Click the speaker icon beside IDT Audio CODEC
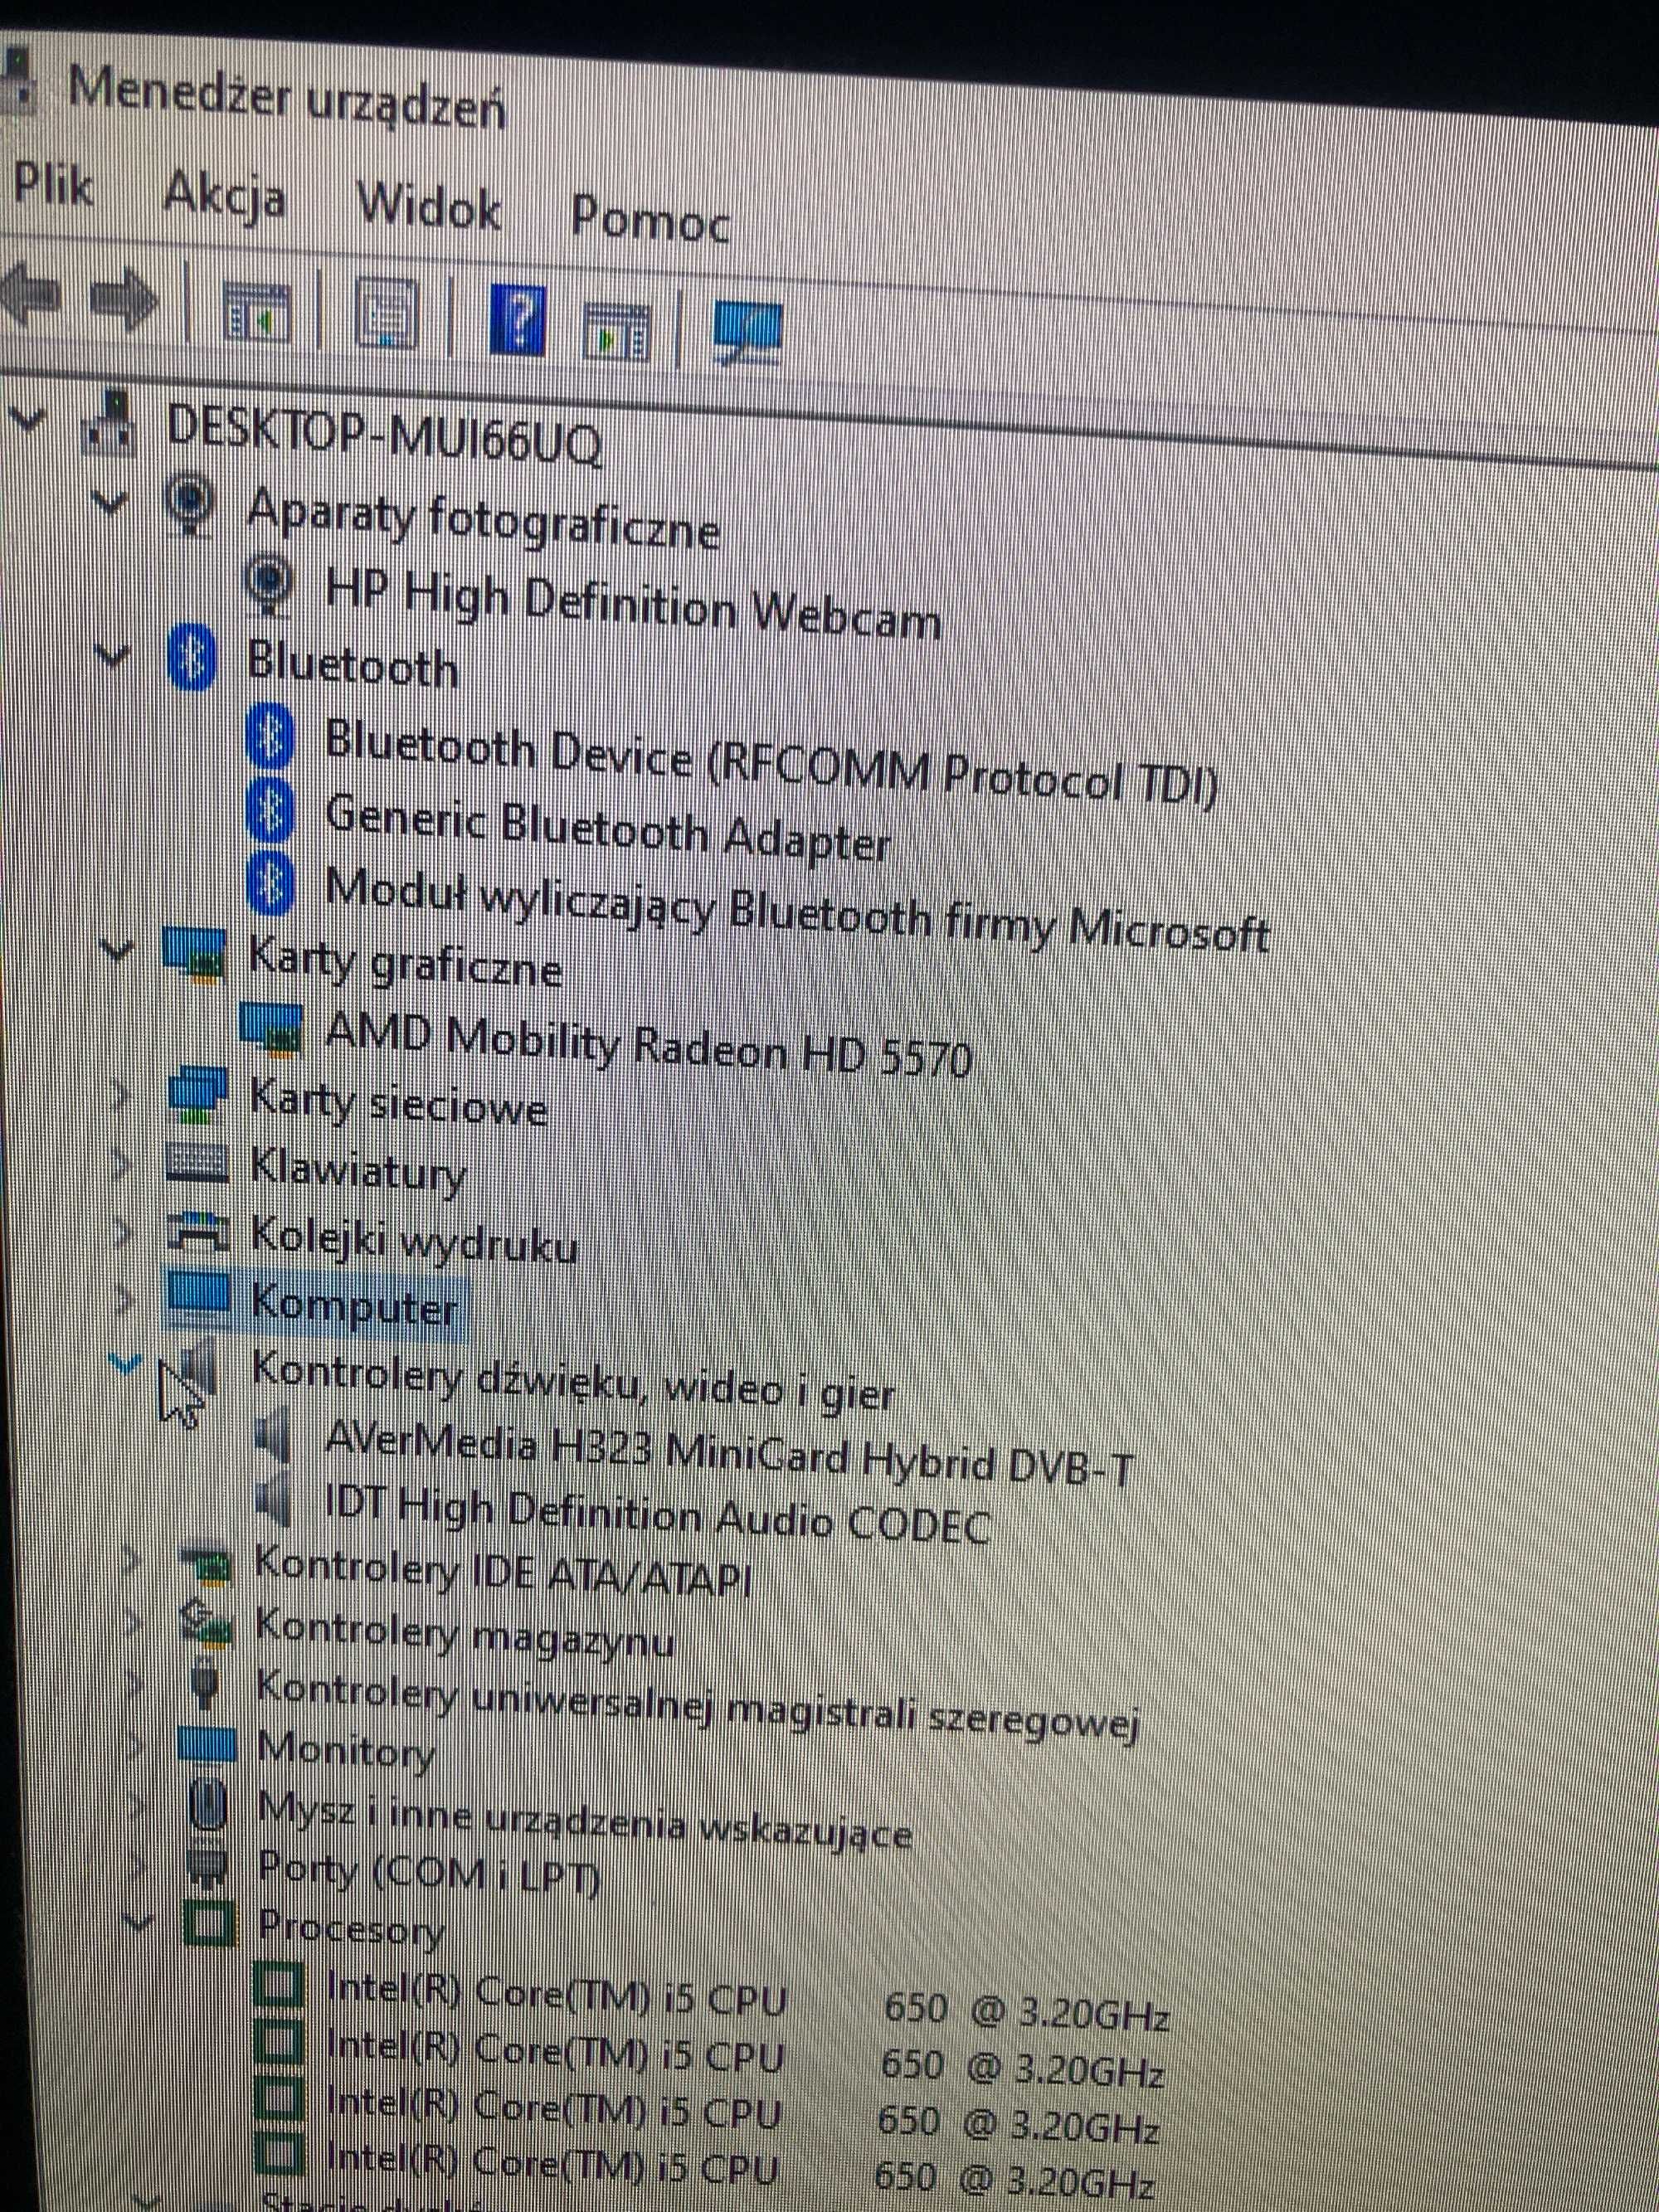1659x2212 pixels. tap(272, 1499)
